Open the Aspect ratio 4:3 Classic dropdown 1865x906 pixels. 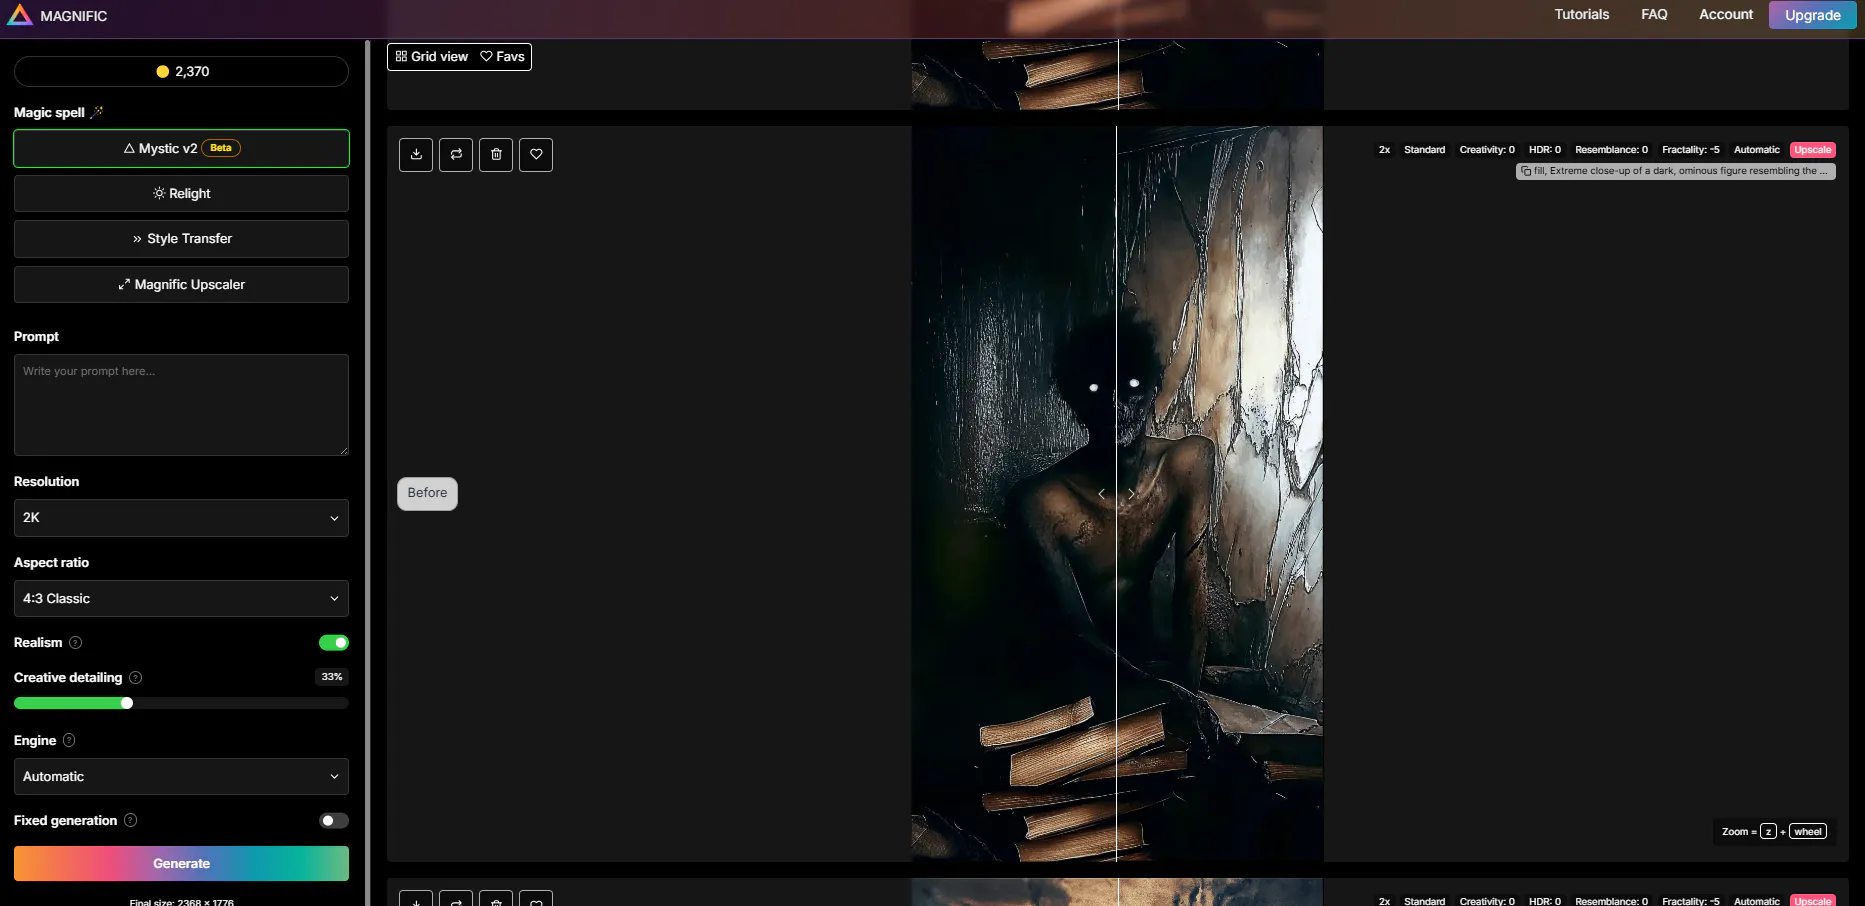pyautogui.click(x=181, y=599)
